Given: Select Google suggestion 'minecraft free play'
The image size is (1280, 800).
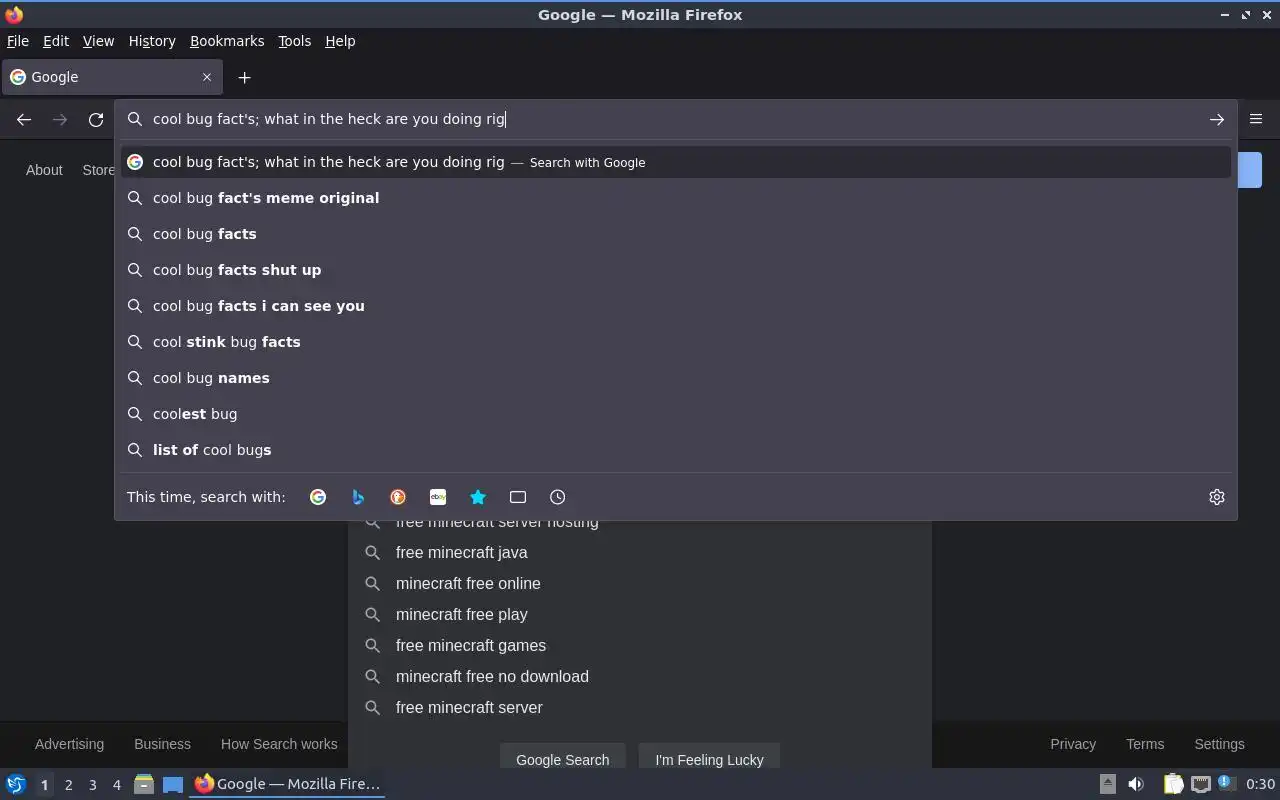Looking at the screenshot, I should click(x=640, y=614).
